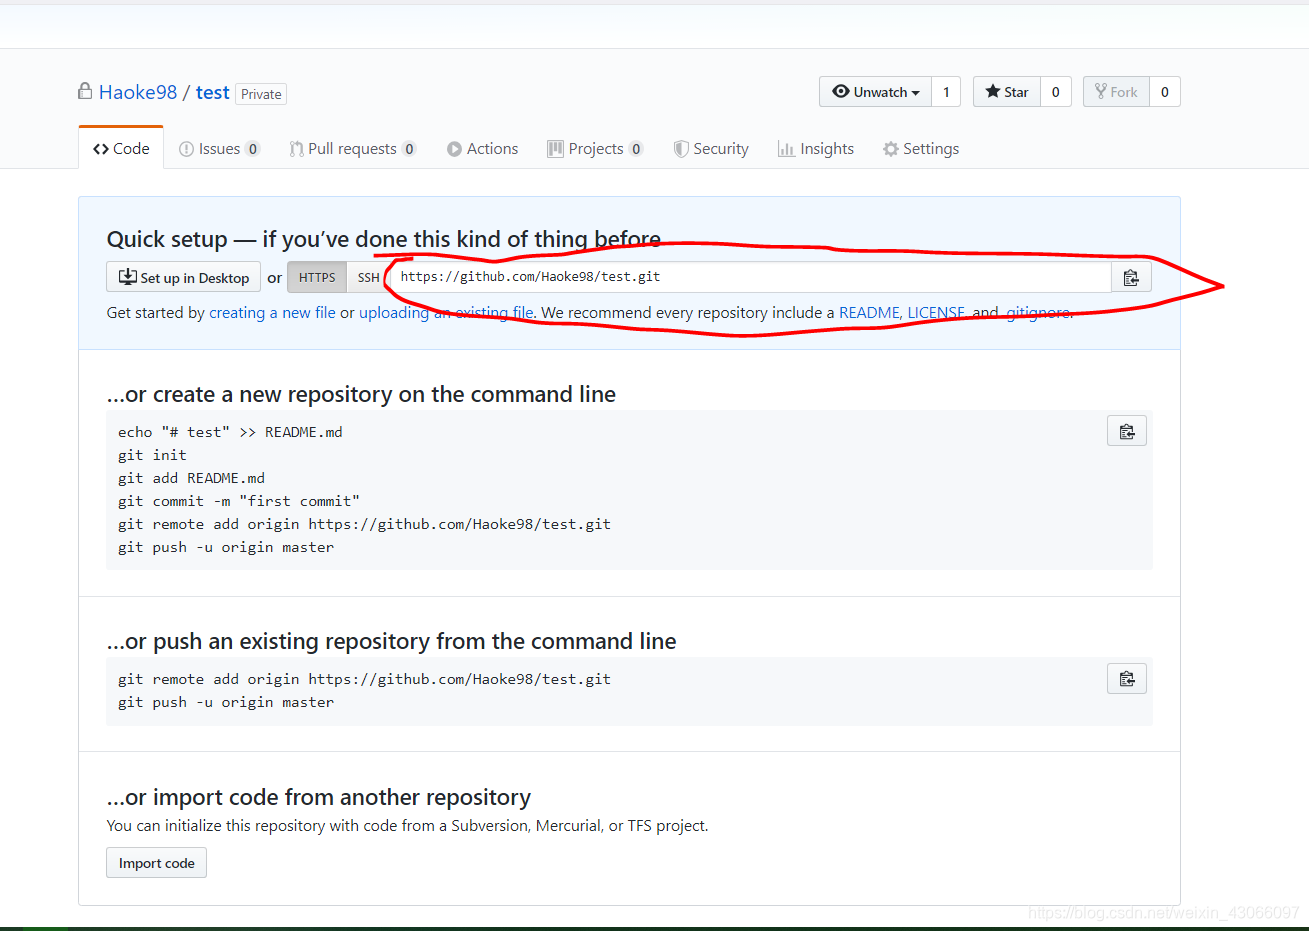
Task: Click the Private badge label
Action: 261,94
